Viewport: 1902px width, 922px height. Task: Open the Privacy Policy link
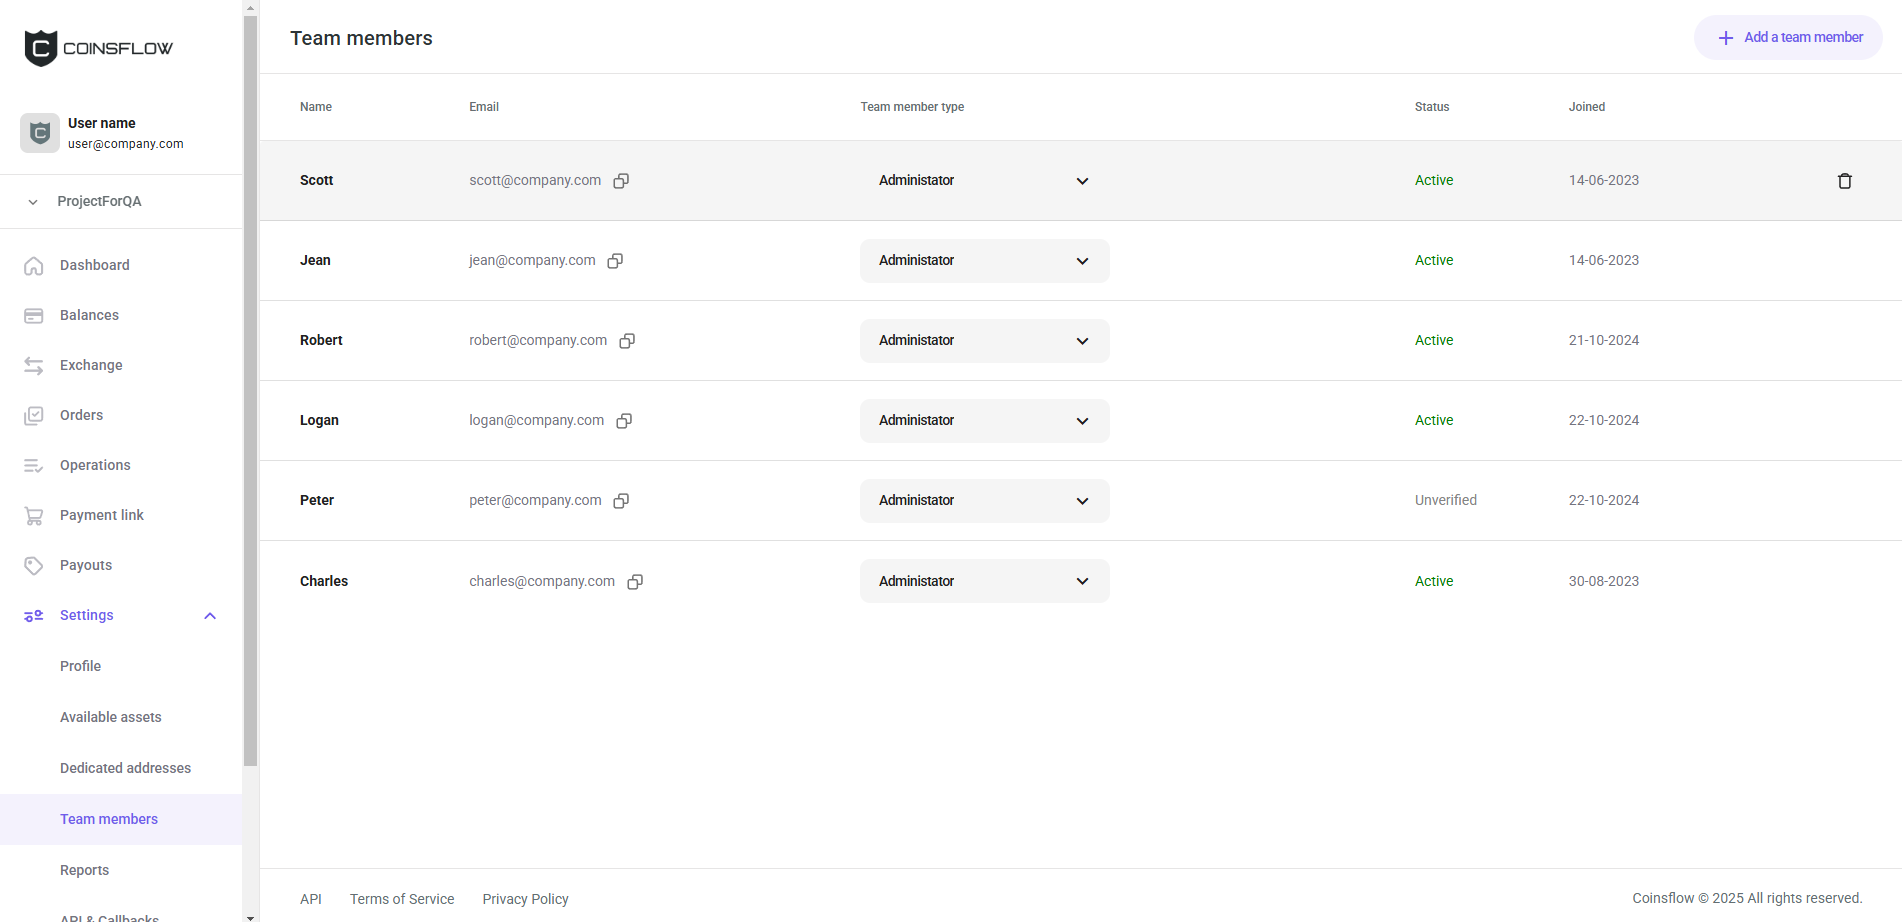pyautogui.click(x=525, y=899)
